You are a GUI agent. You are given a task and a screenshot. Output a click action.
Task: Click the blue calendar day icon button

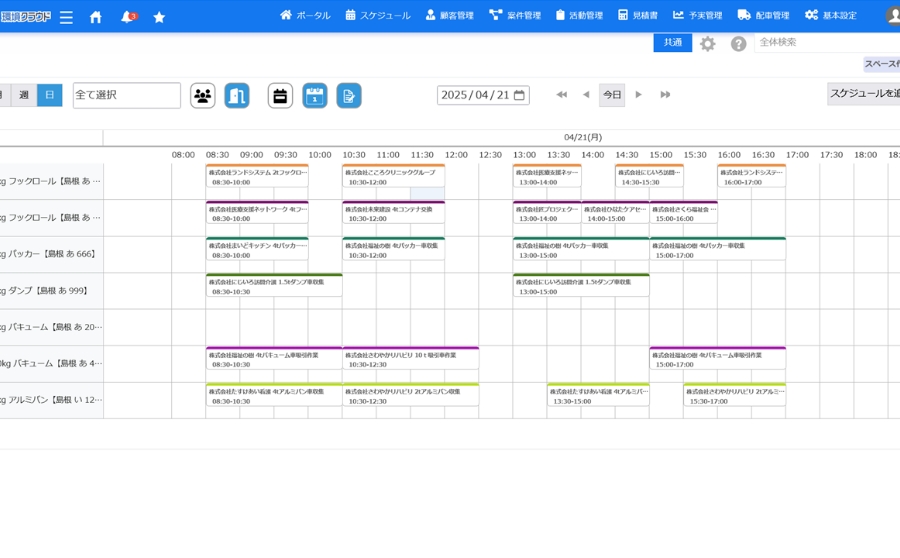pos(315,96)
